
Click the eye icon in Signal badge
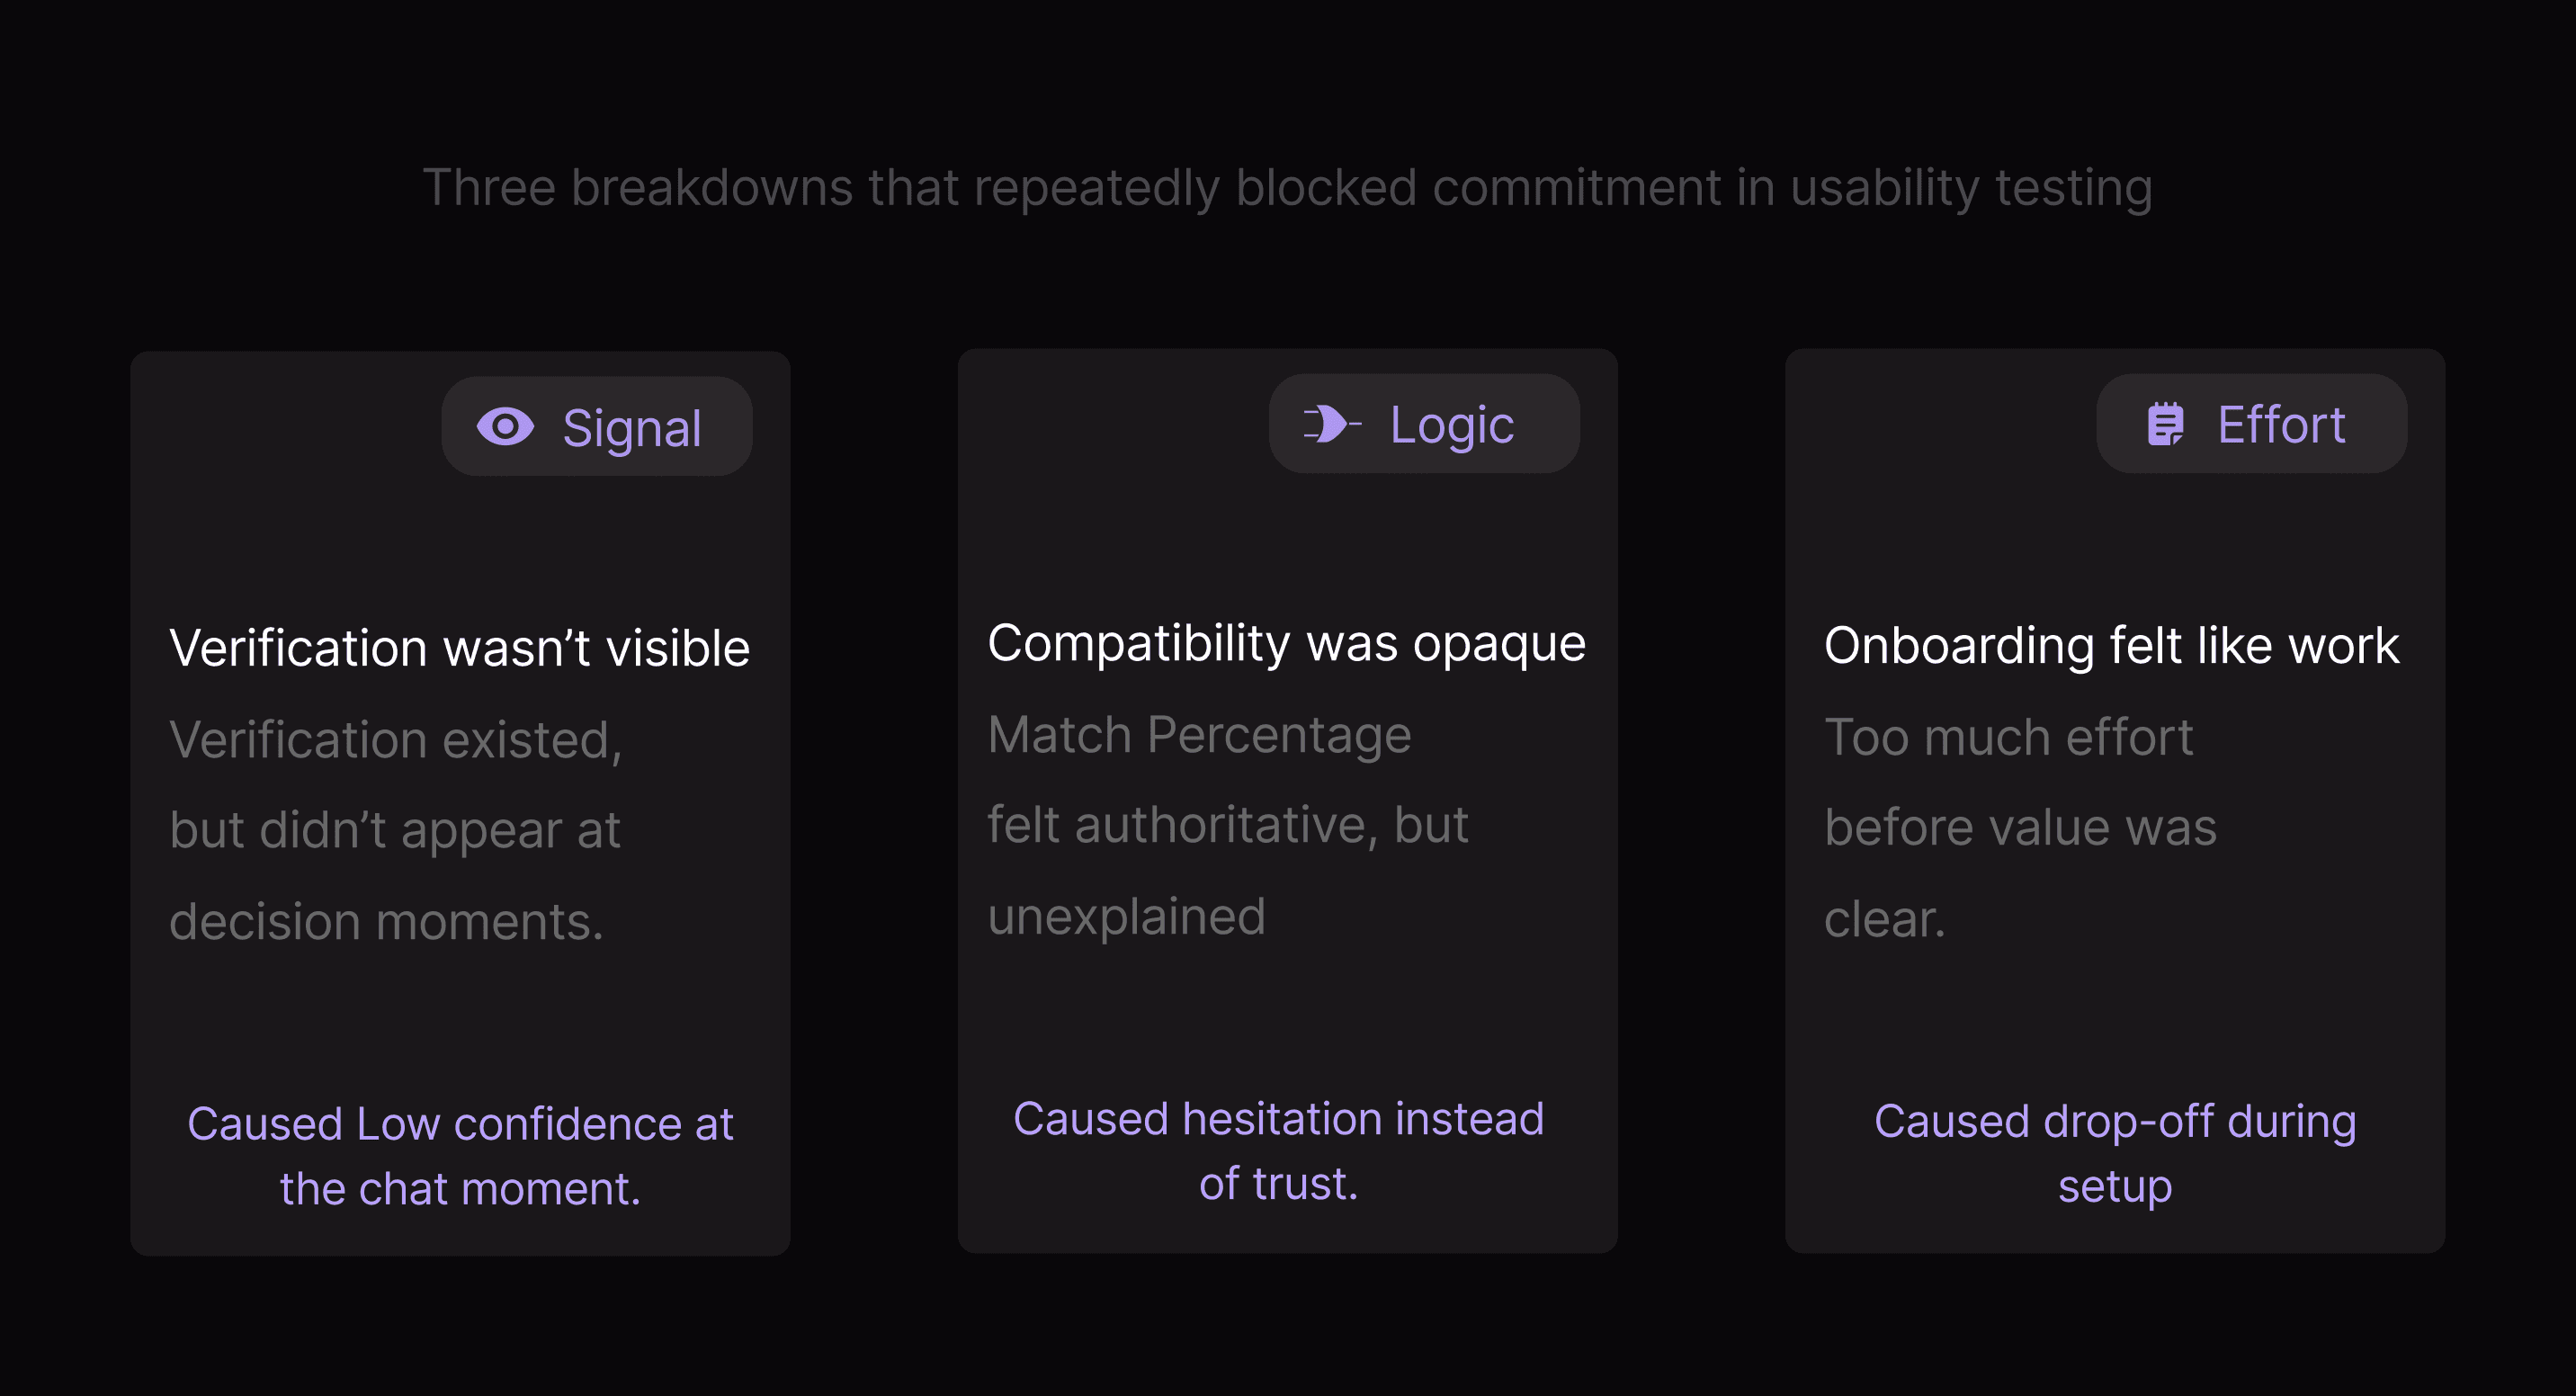click(505, 427)
